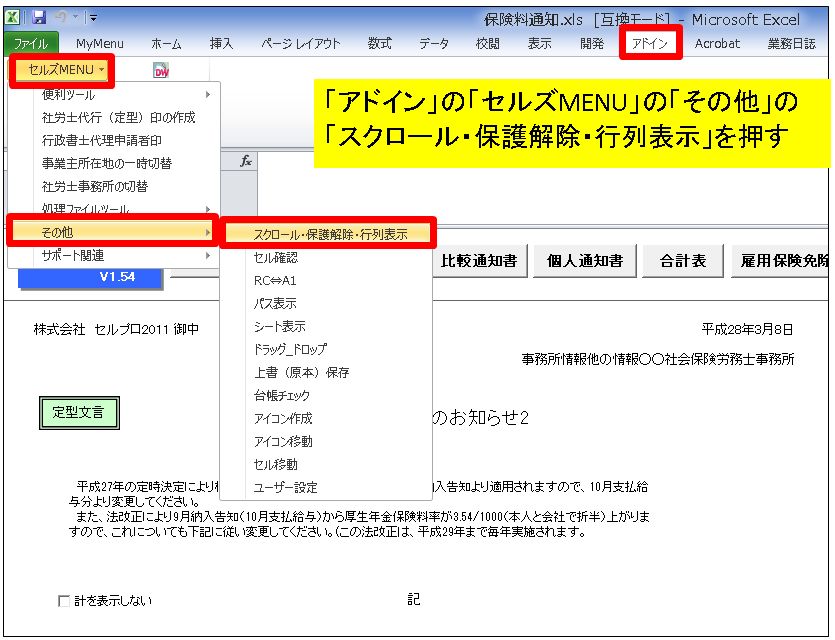
Task: Expand the 処理ファイルツール submenu
Action: click(114, 208)
